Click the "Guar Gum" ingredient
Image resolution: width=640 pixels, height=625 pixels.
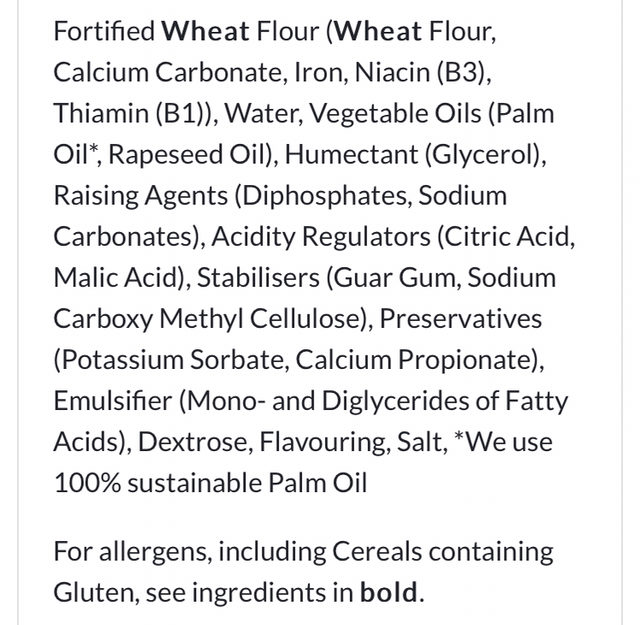(407, 277)
